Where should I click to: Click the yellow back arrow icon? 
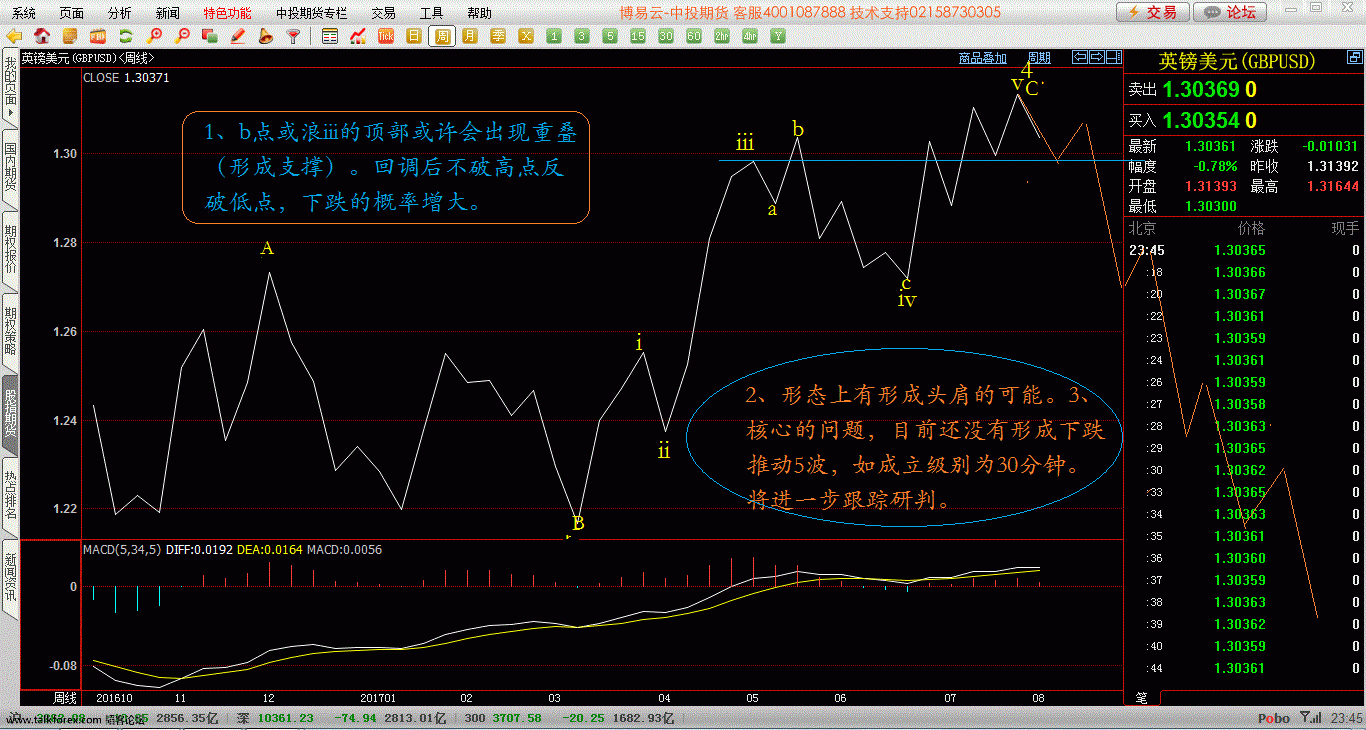(13, 36)
